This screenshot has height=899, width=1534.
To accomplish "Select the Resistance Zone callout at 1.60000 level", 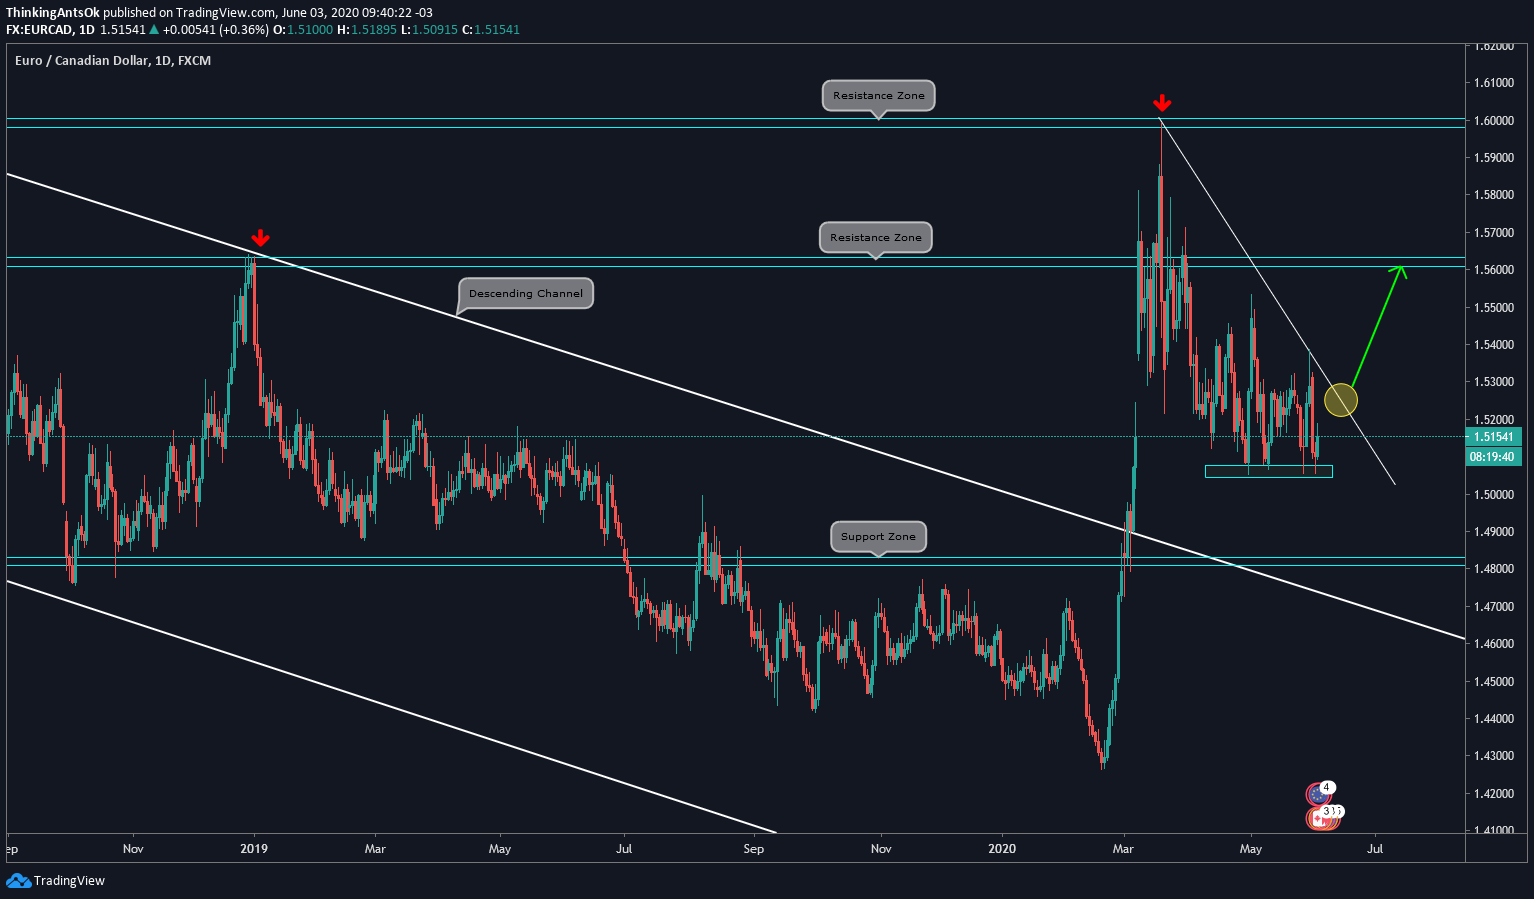I will [879, 96].
